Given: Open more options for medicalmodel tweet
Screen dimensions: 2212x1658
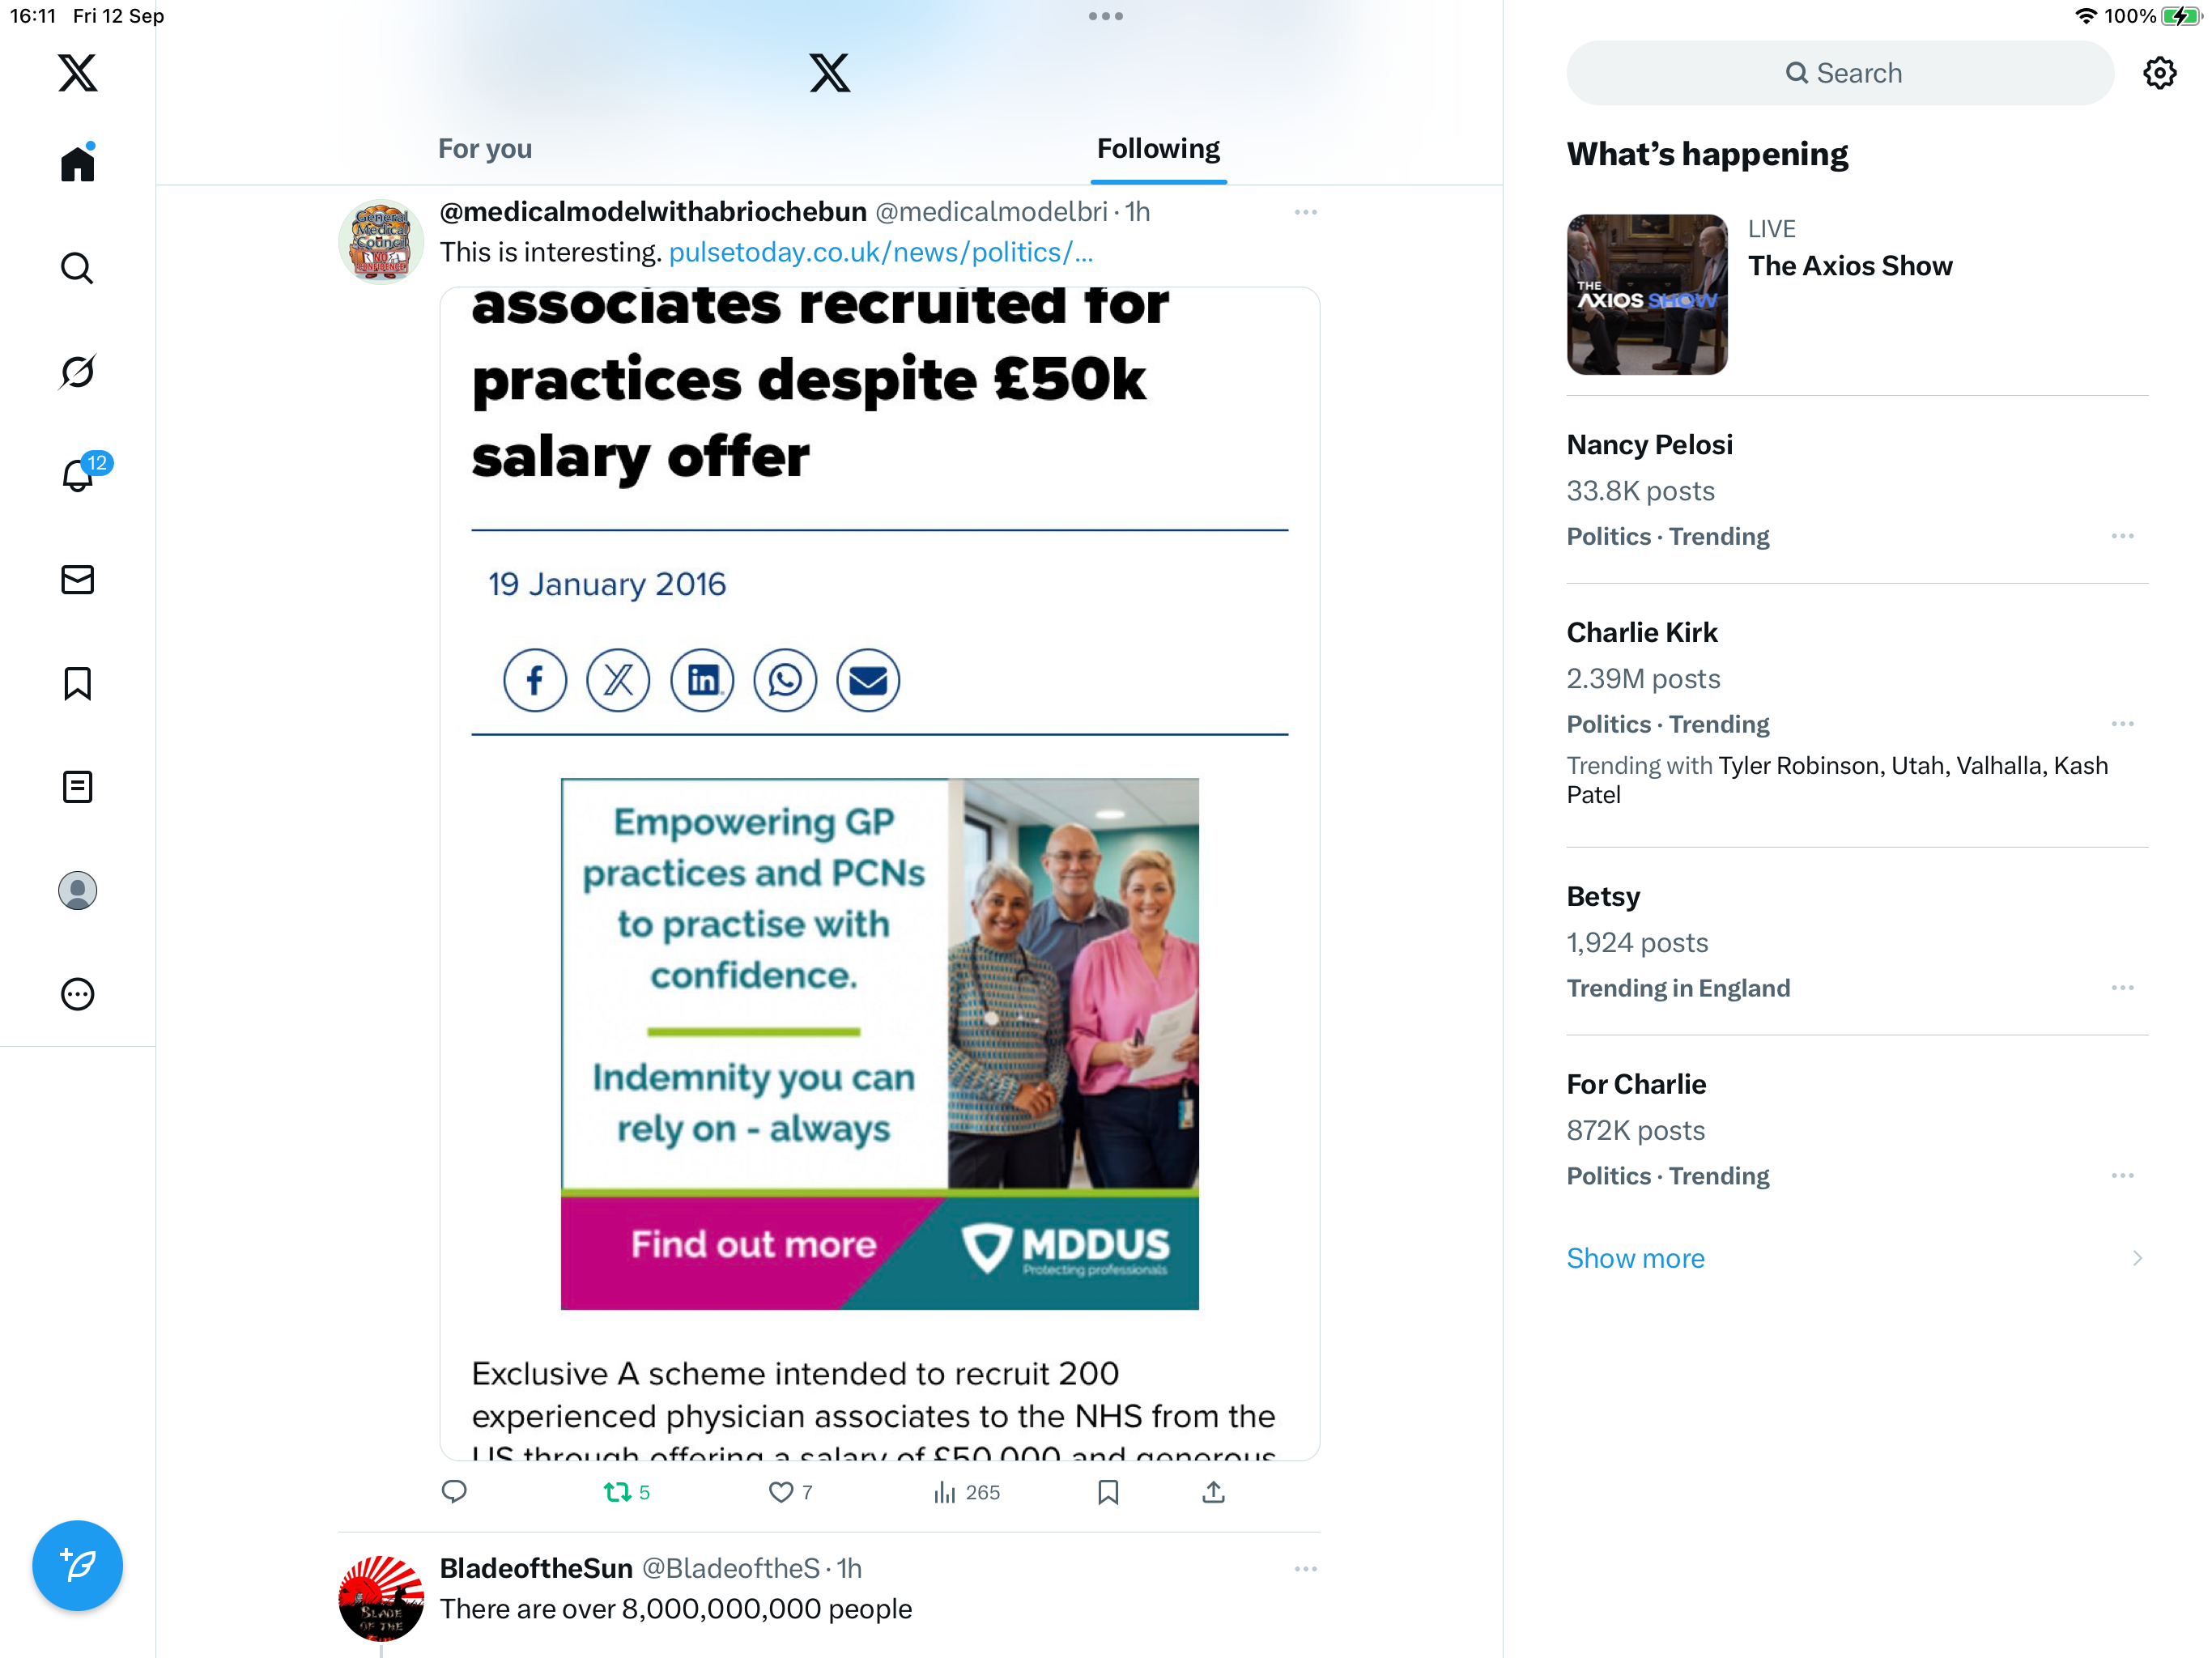Looking at the screenshot, I should point(1305,212).
